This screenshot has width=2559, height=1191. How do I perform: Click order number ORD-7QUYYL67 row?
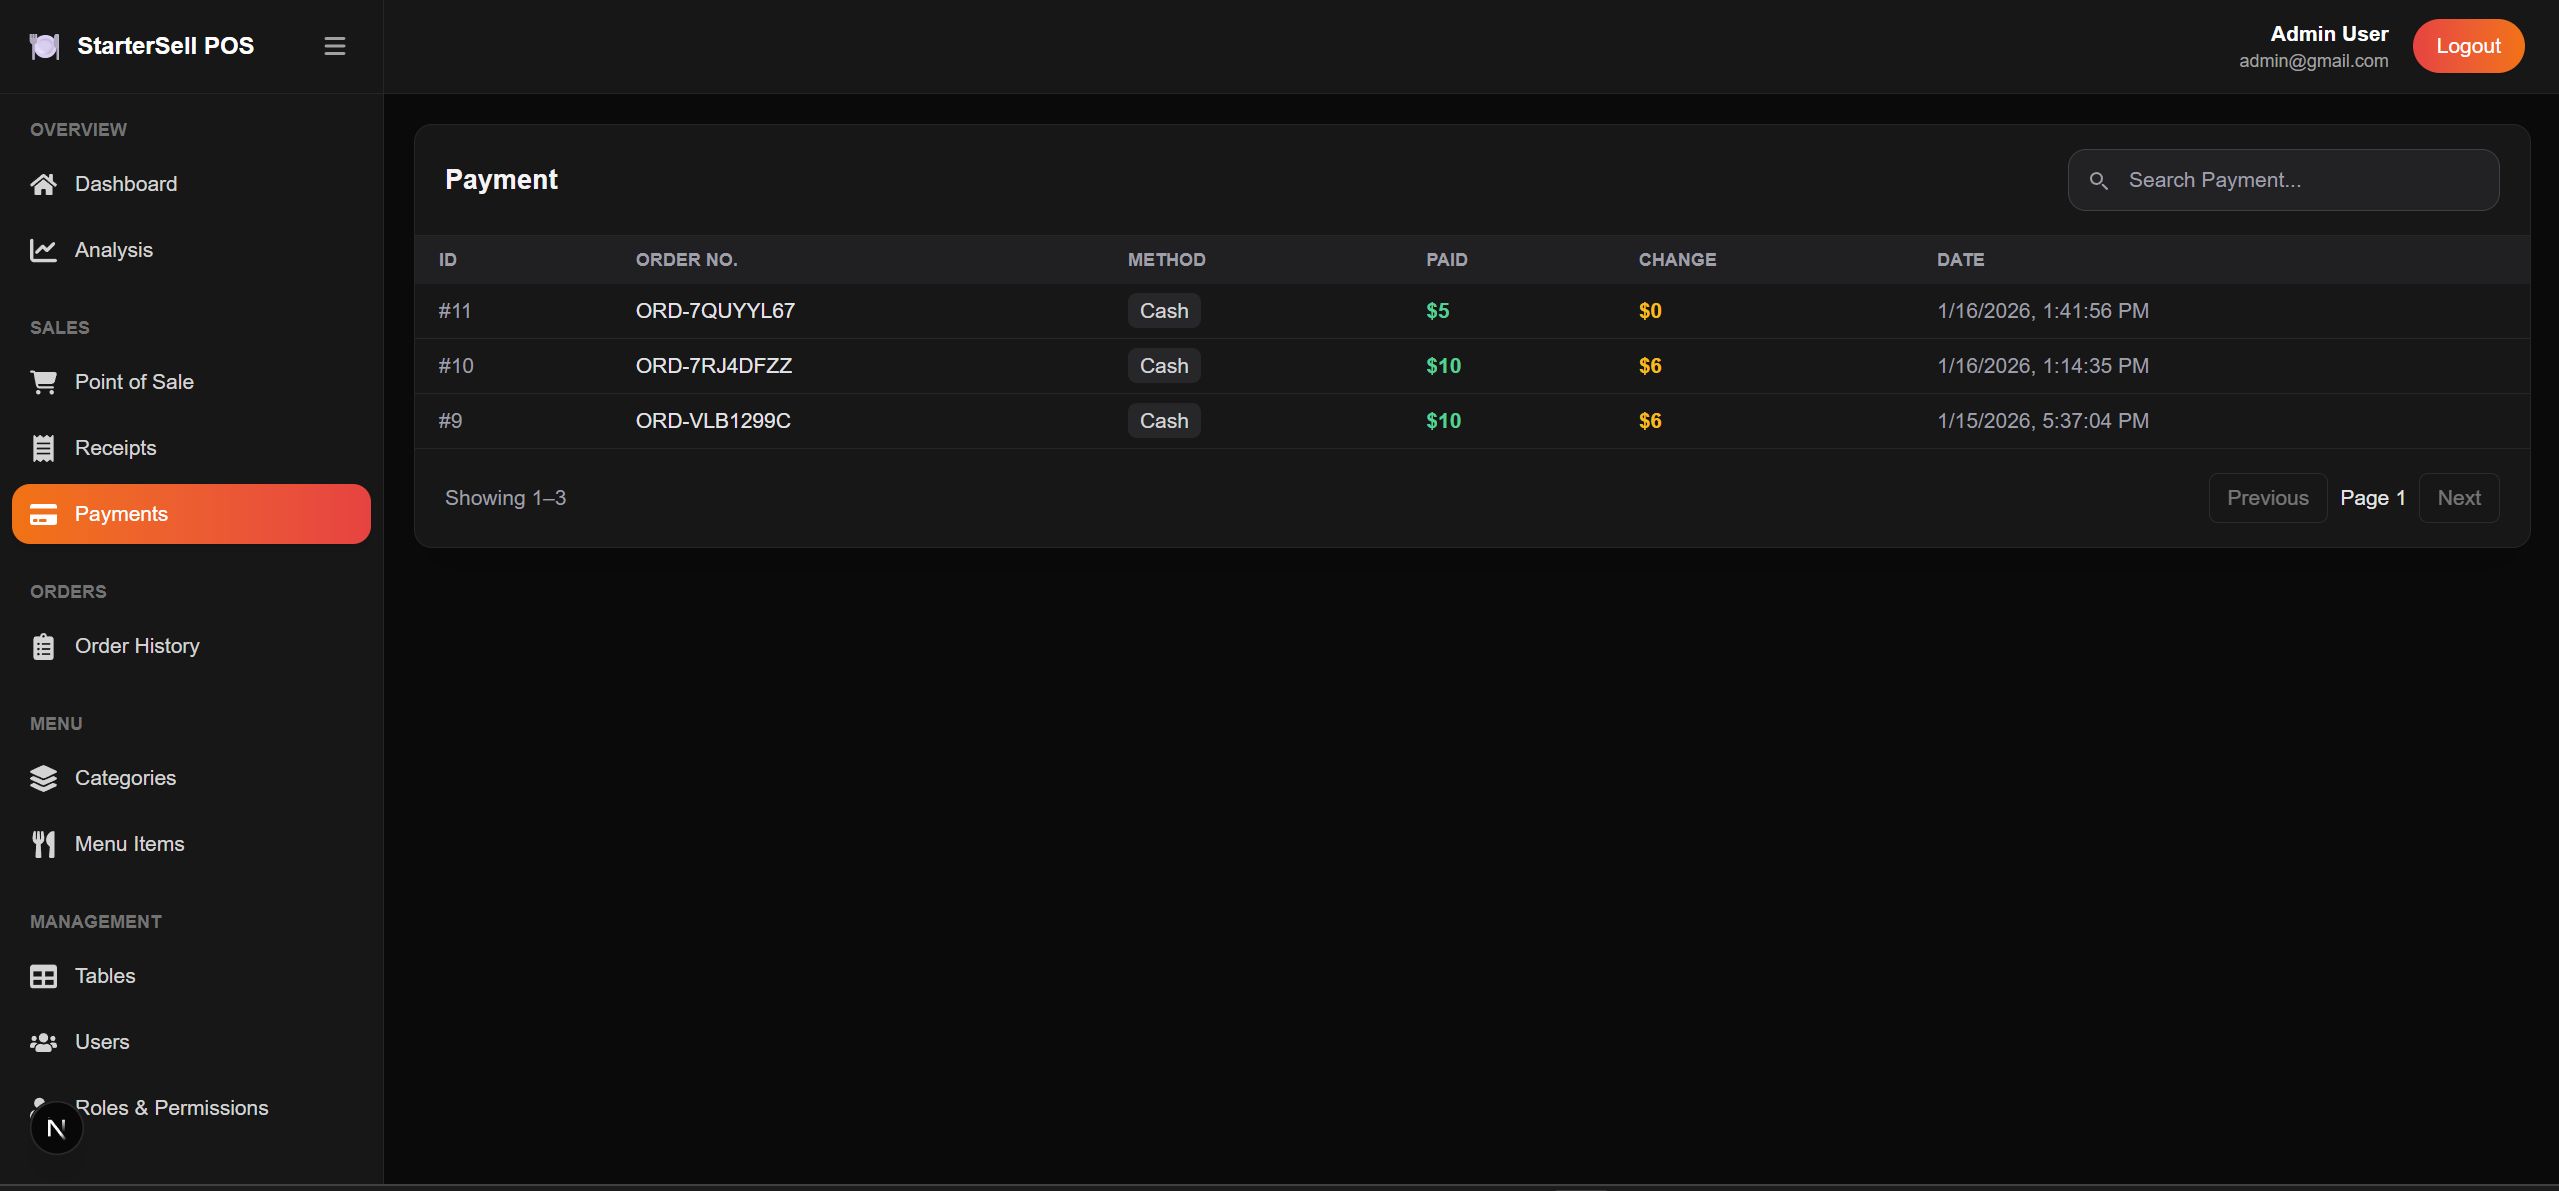coord(715,311)
